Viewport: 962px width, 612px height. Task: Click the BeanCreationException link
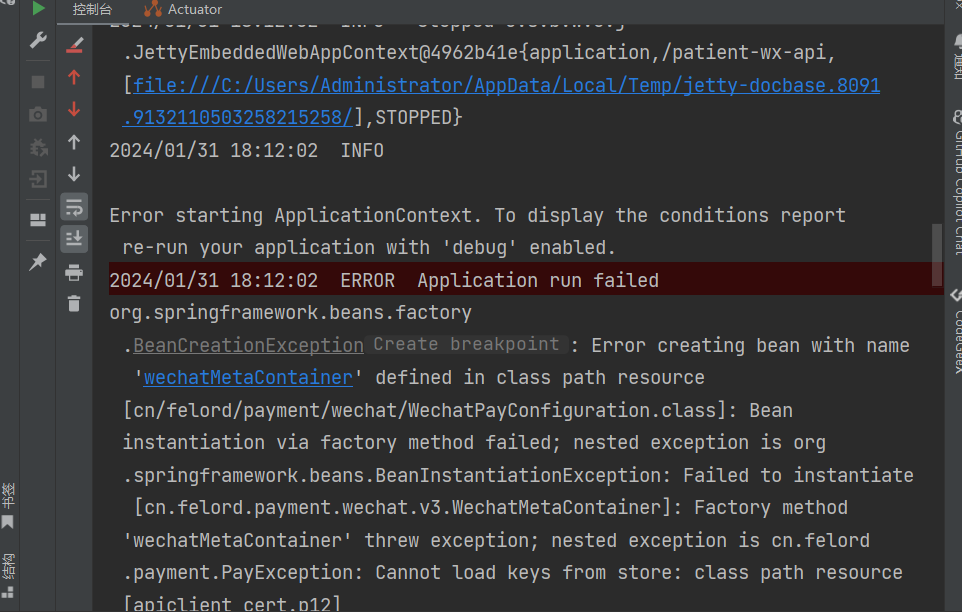tap(248, 345)
